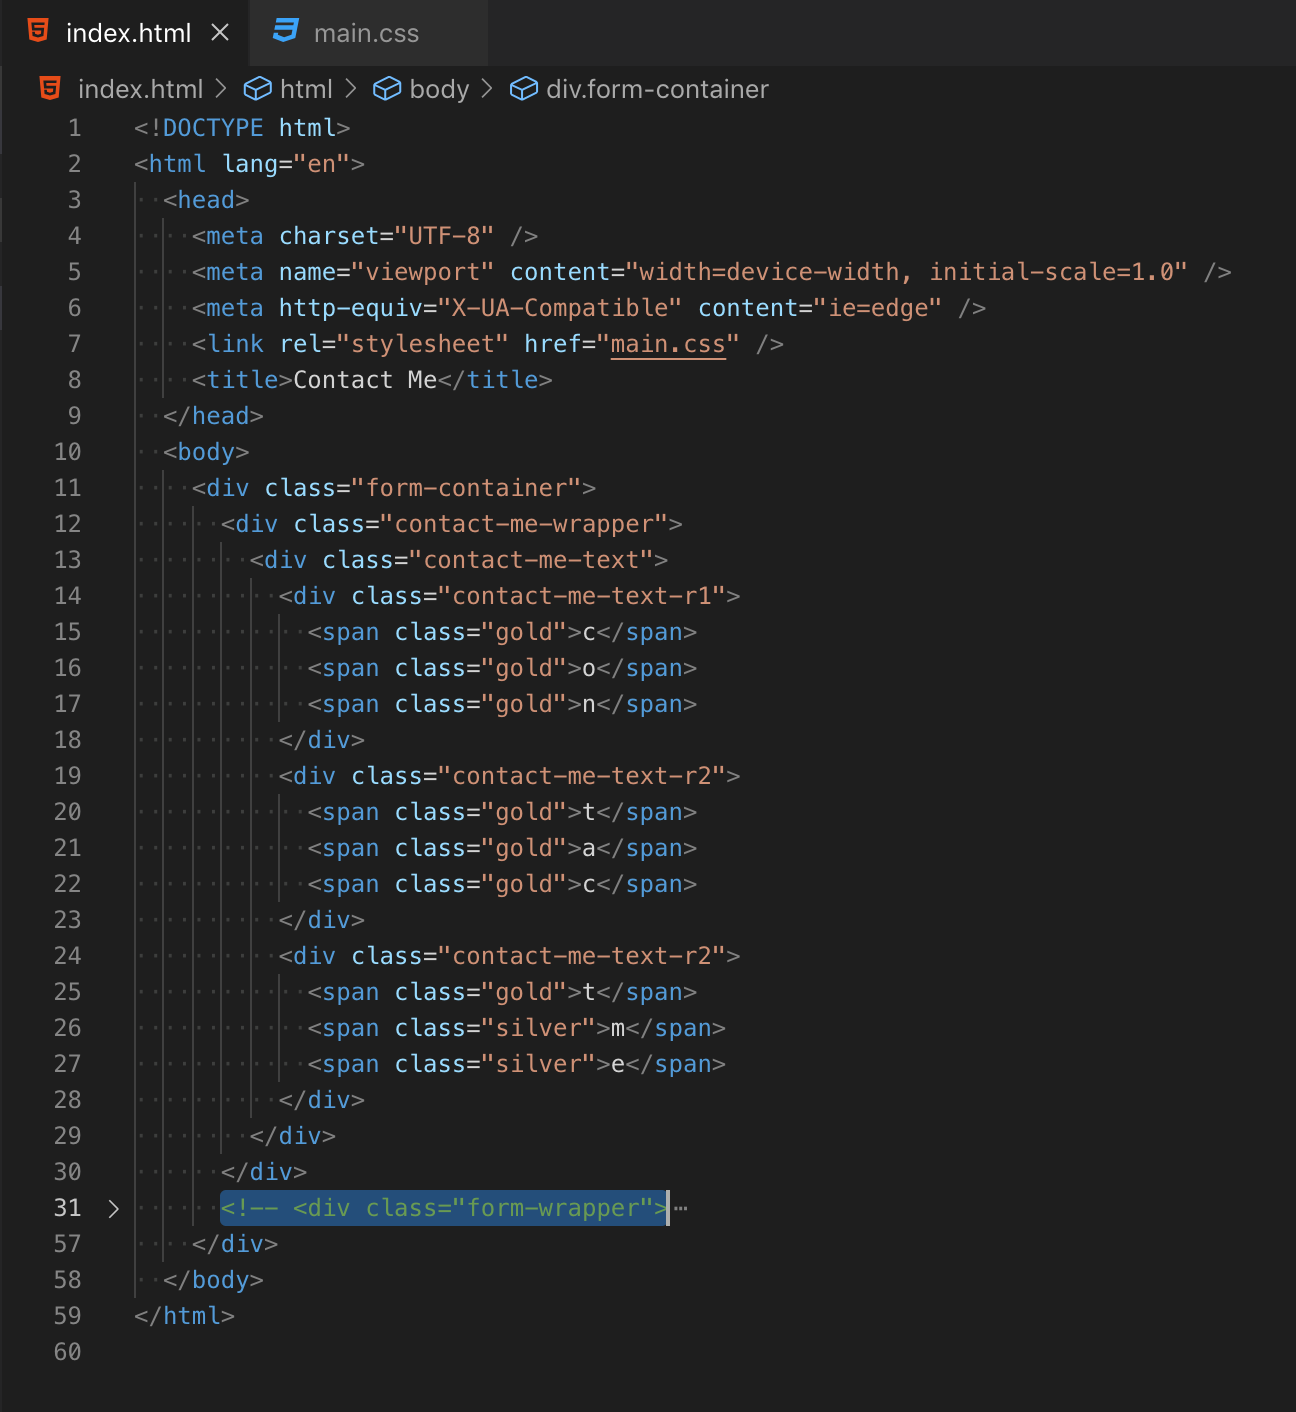
Task: Click line number 15 in the gutter
Action: 66,631
